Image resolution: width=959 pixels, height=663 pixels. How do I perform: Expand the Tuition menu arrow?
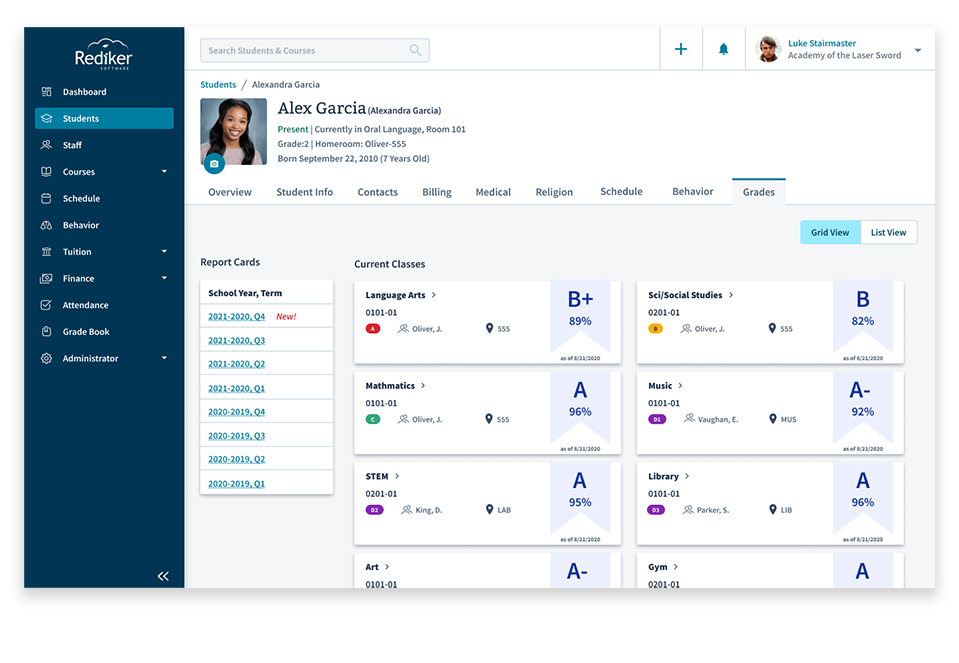(164, 251)
